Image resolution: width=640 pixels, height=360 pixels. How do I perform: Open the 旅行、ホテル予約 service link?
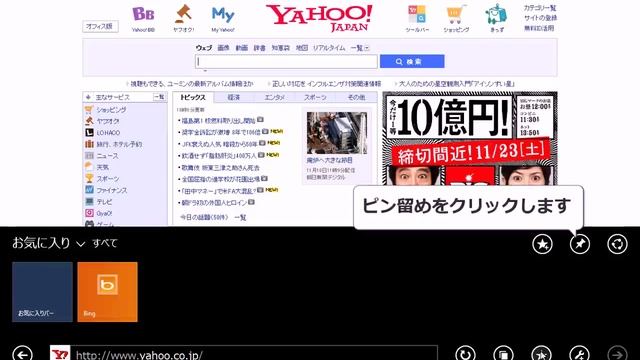tap(119, 144)
